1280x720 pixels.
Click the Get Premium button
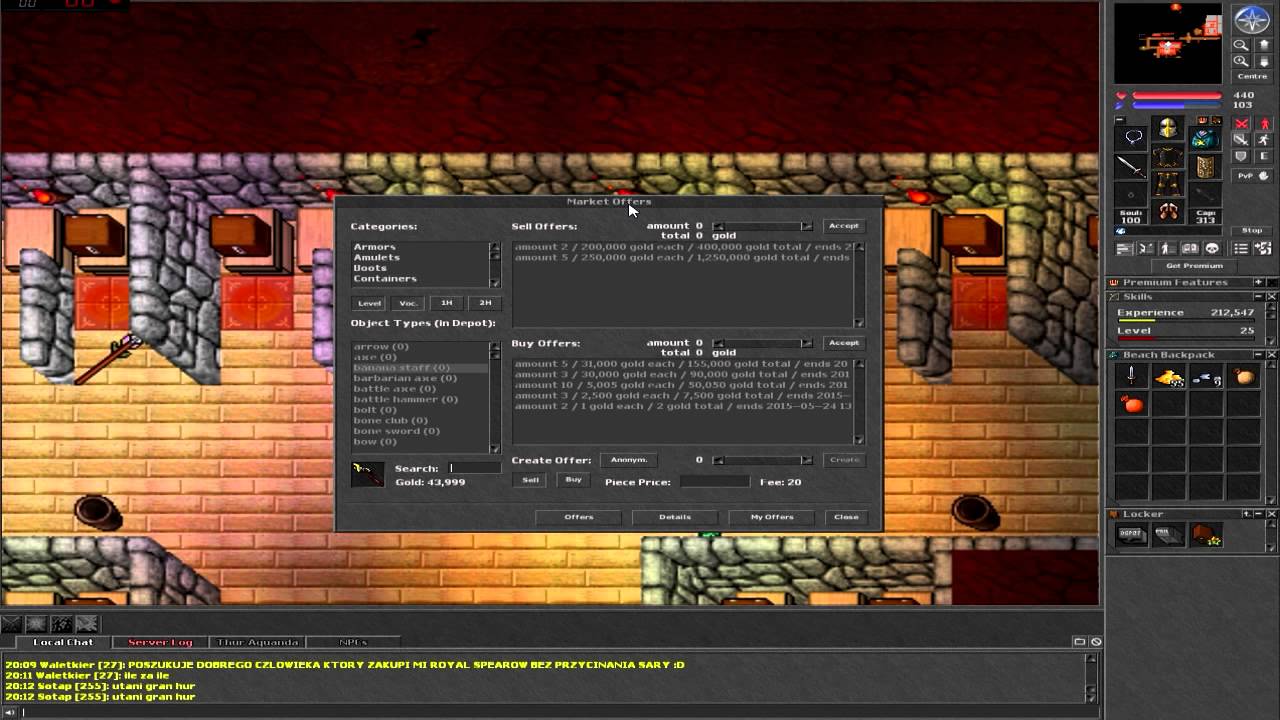(x=1194, y=266)
